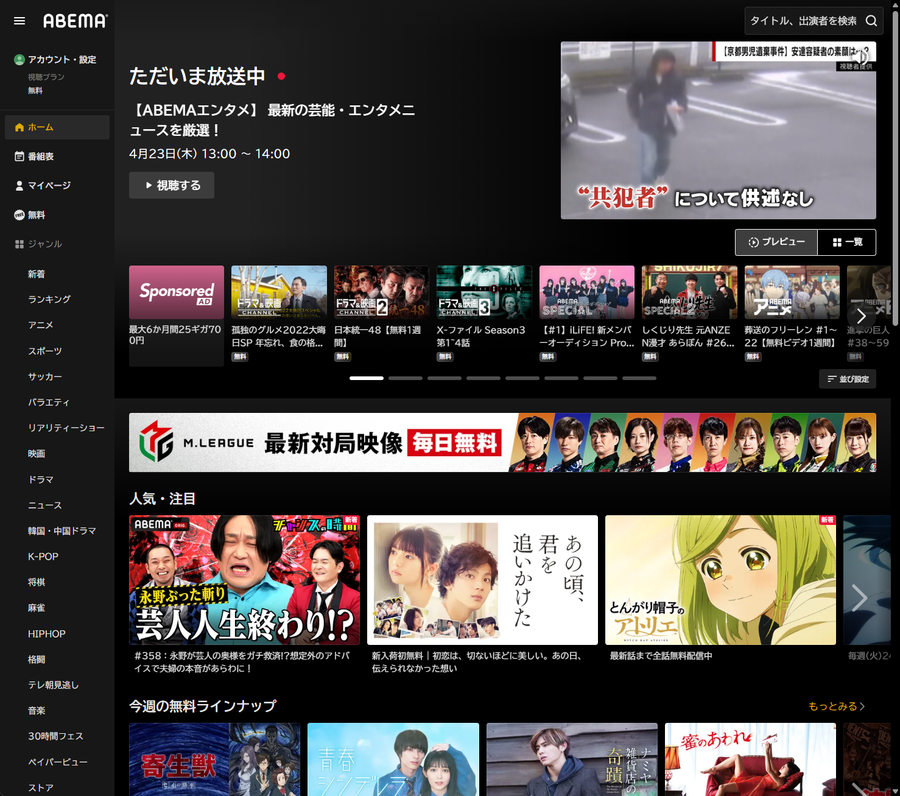900x796 pixels.
Task: Open マイページ via its person icon
Action: point(20,185)
